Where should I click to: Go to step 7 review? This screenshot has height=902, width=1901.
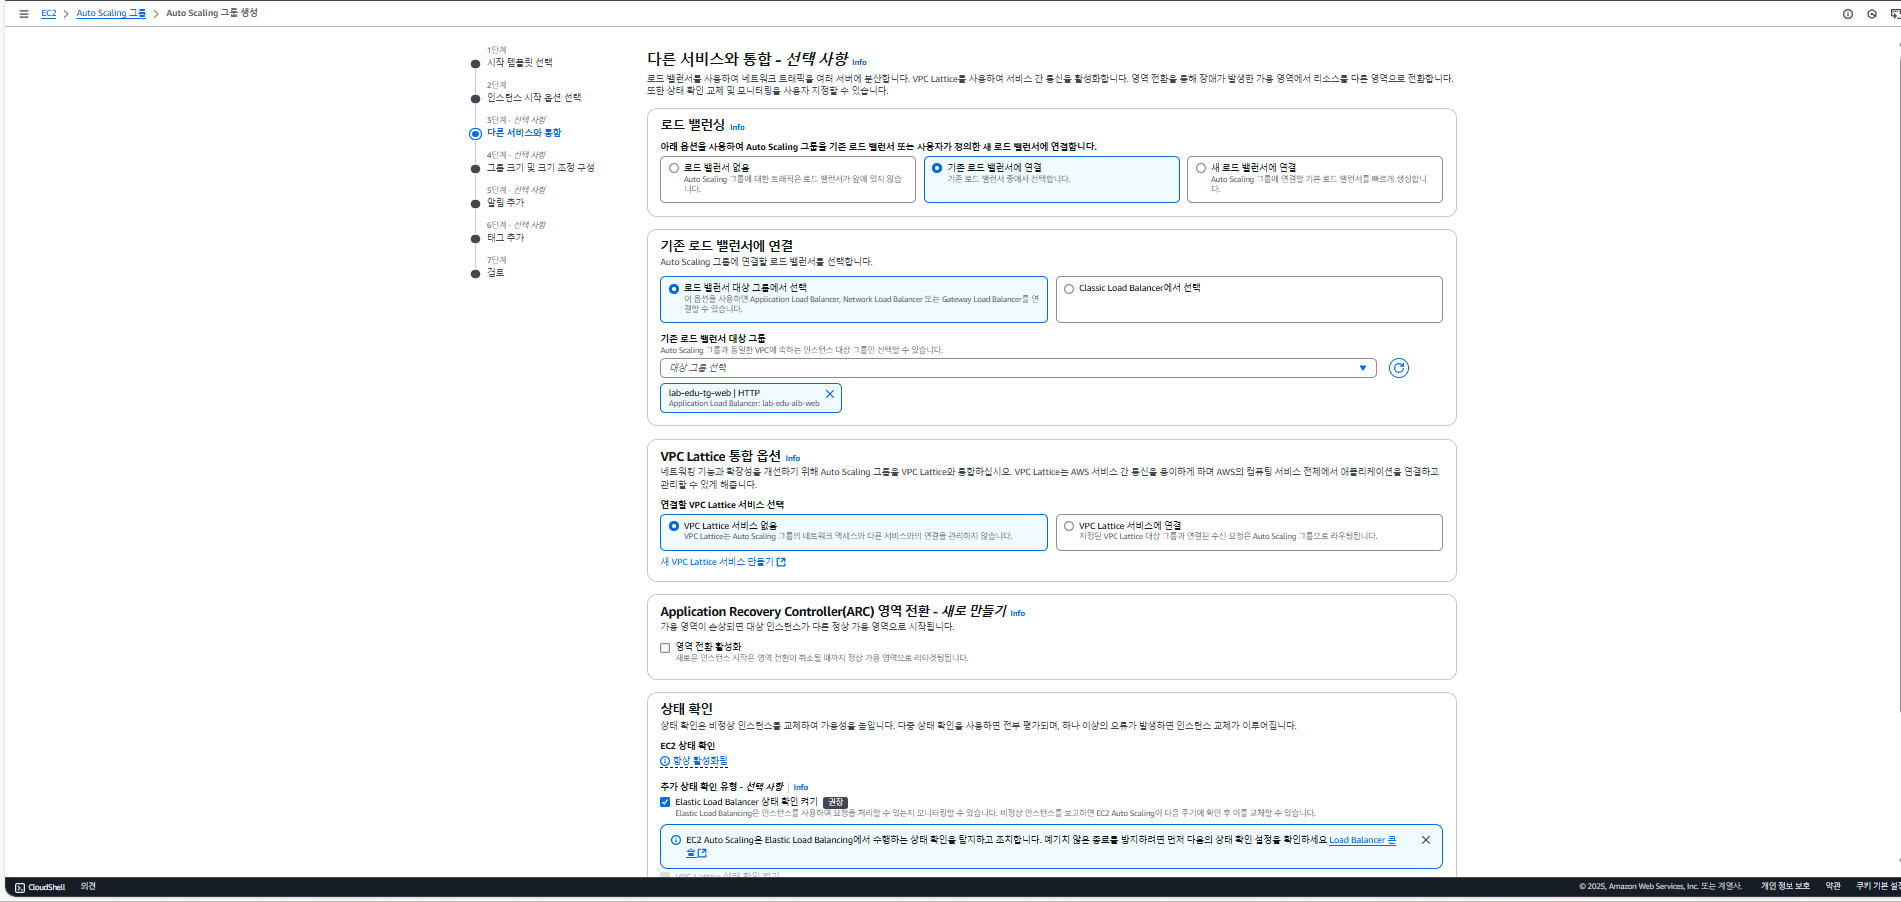point(495,272)
